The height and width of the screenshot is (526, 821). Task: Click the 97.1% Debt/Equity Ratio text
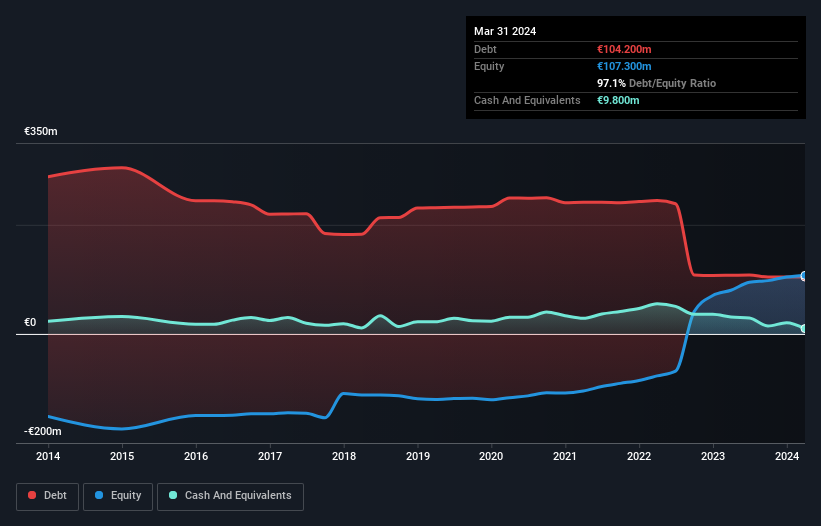click(657, 83)
